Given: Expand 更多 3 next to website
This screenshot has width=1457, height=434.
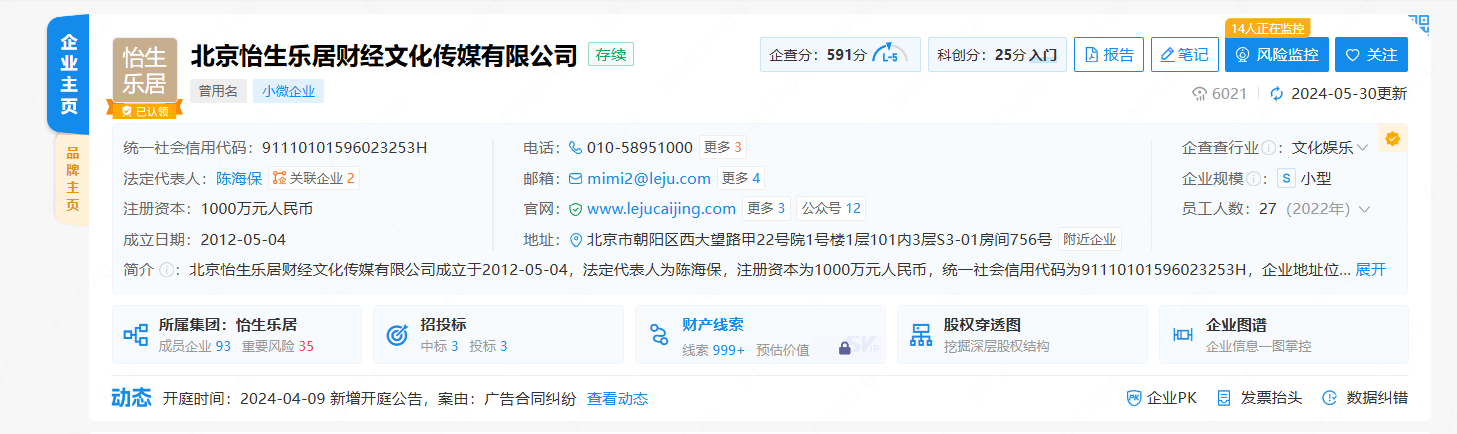Looking at the screenshot, I should [x=766, y=209].
